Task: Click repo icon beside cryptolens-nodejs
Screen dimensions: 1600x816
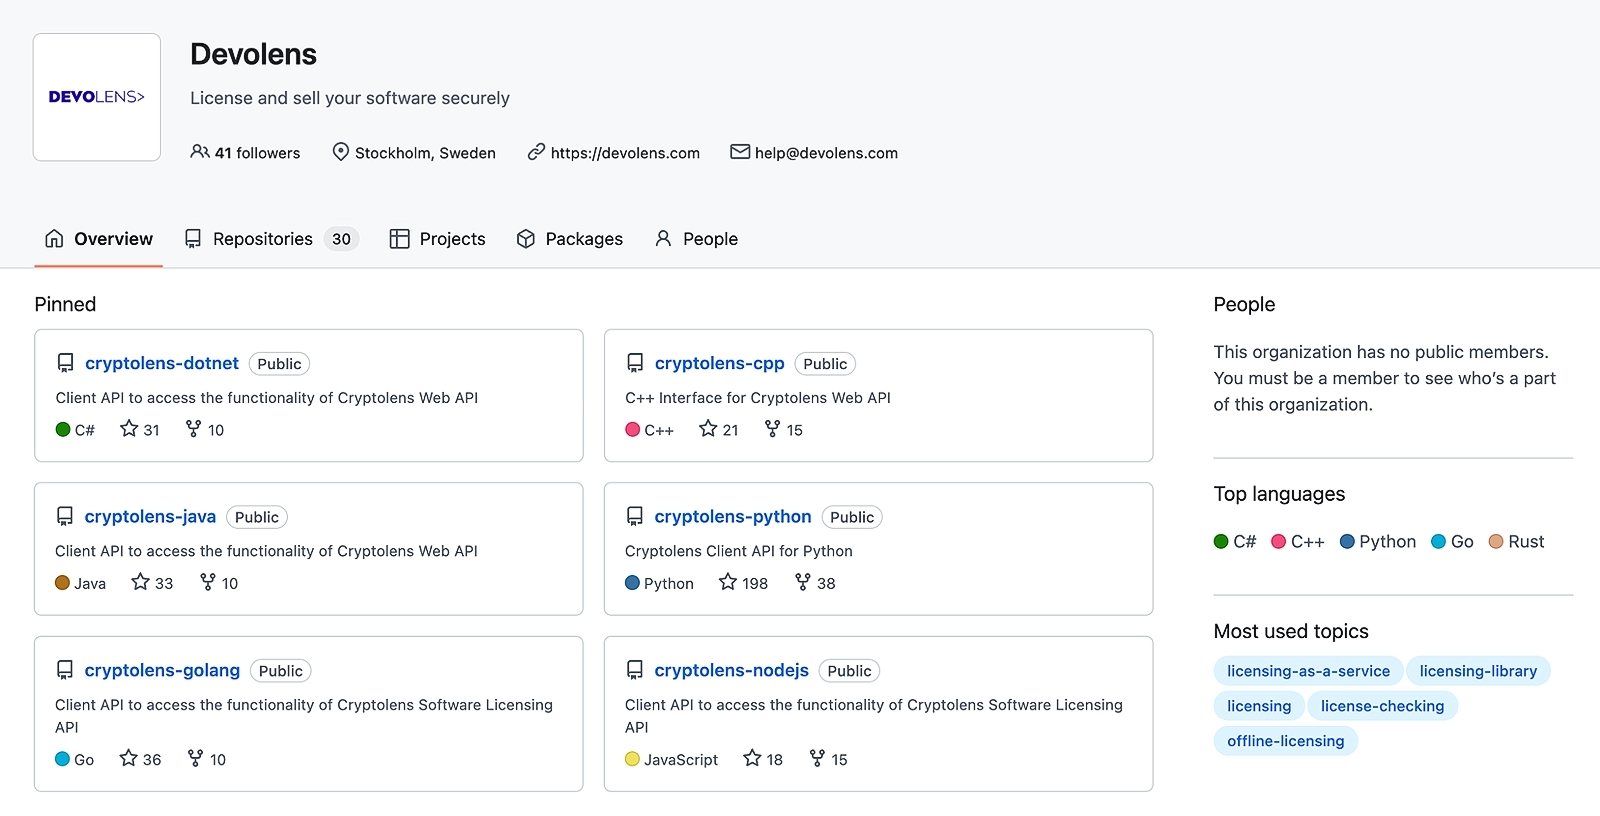Action: (x=635, y=670)
